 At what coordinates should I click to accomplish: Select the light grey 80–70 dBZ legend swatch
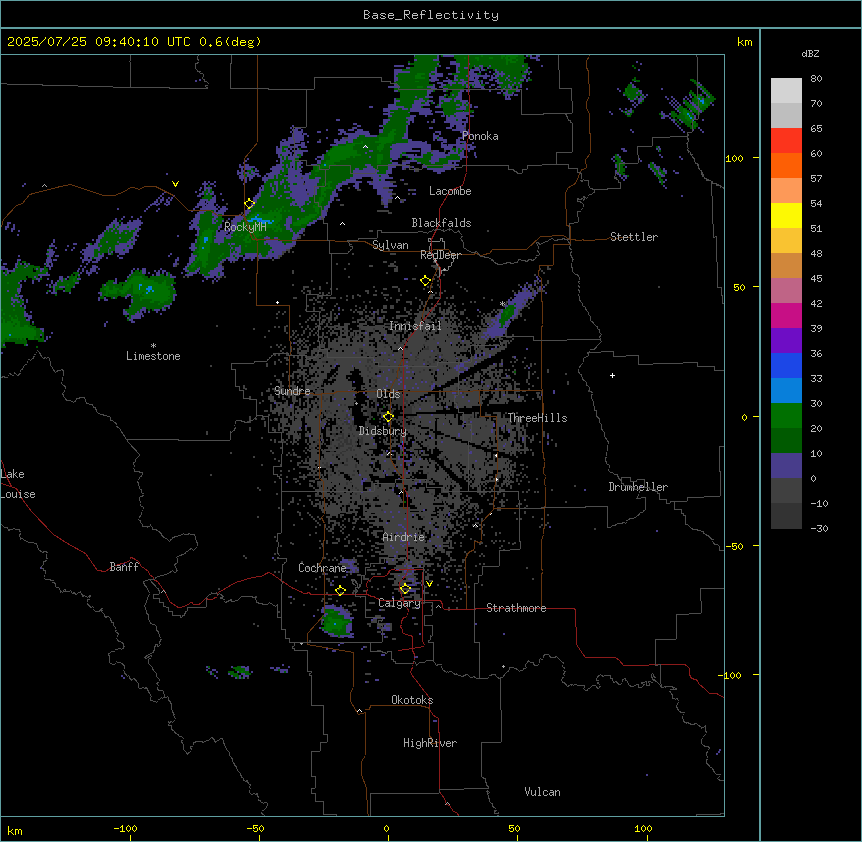pos(786,91)
